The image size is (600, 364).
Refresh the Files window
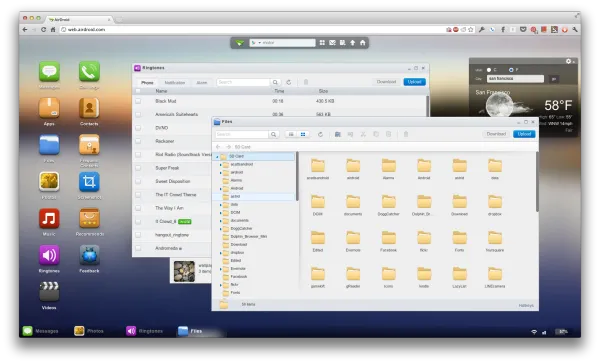point(320,134)
